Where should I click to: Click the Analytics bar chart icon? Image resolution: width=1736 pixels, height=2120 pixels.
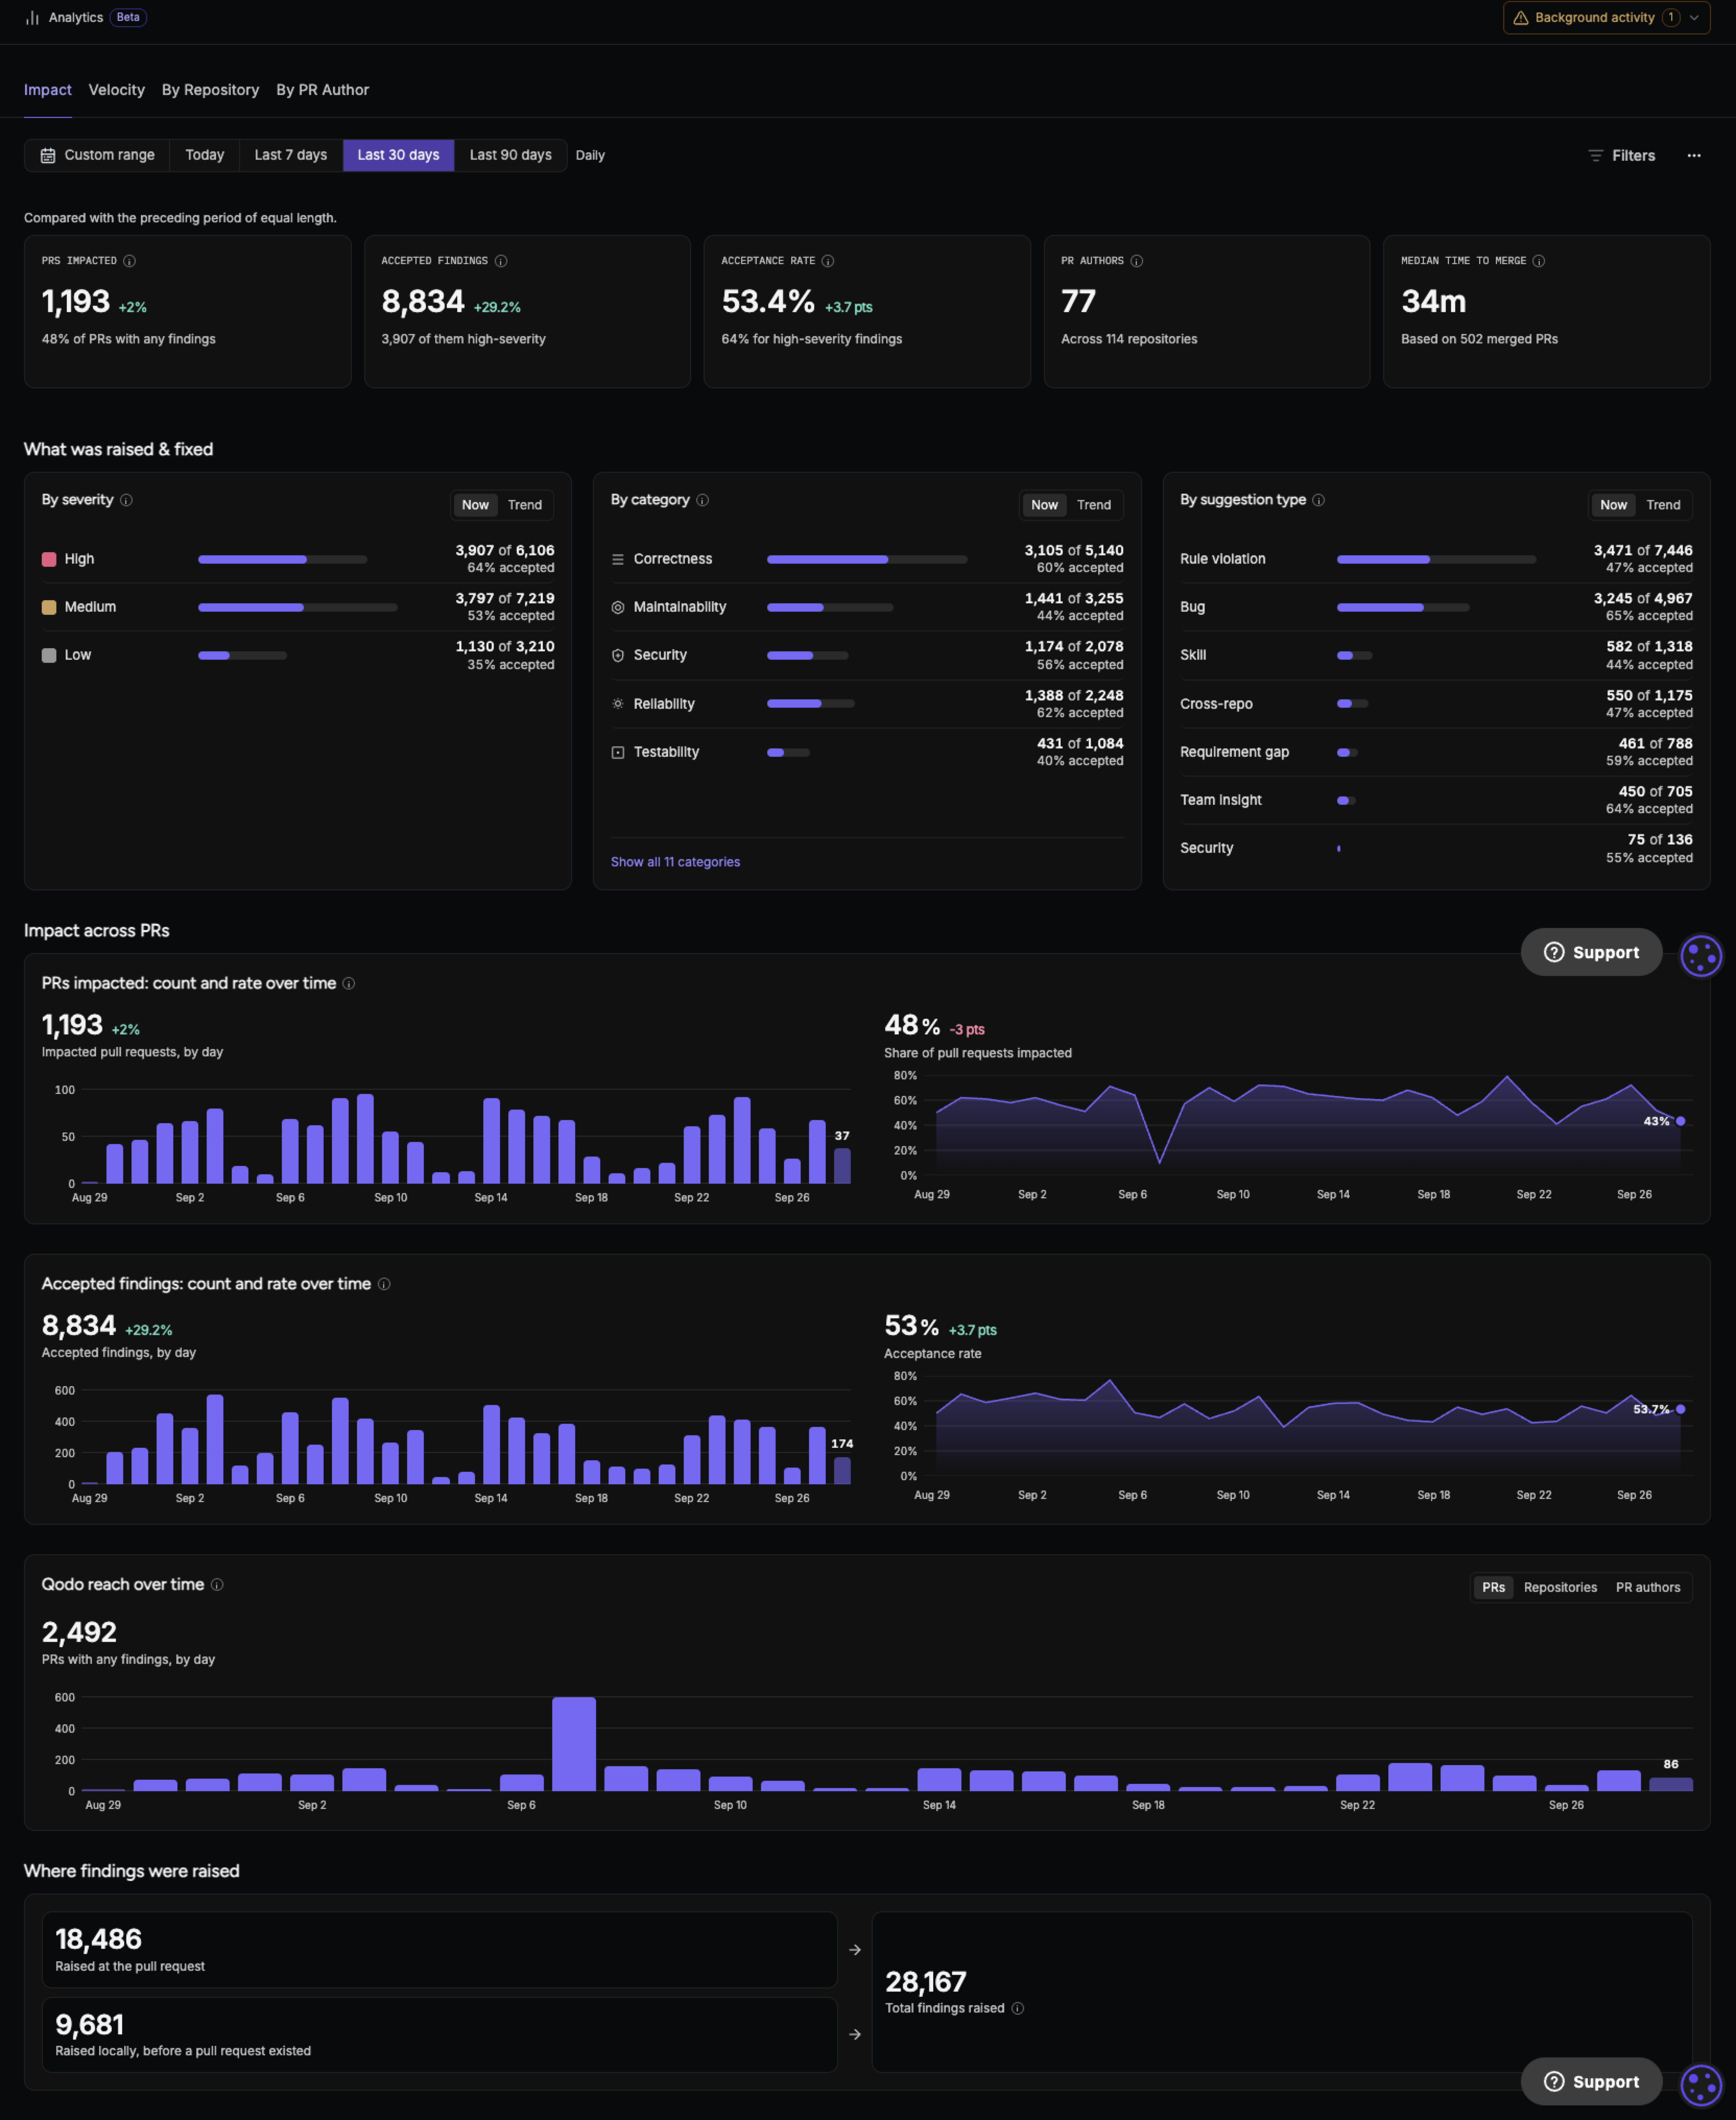(x=32, y=18)
